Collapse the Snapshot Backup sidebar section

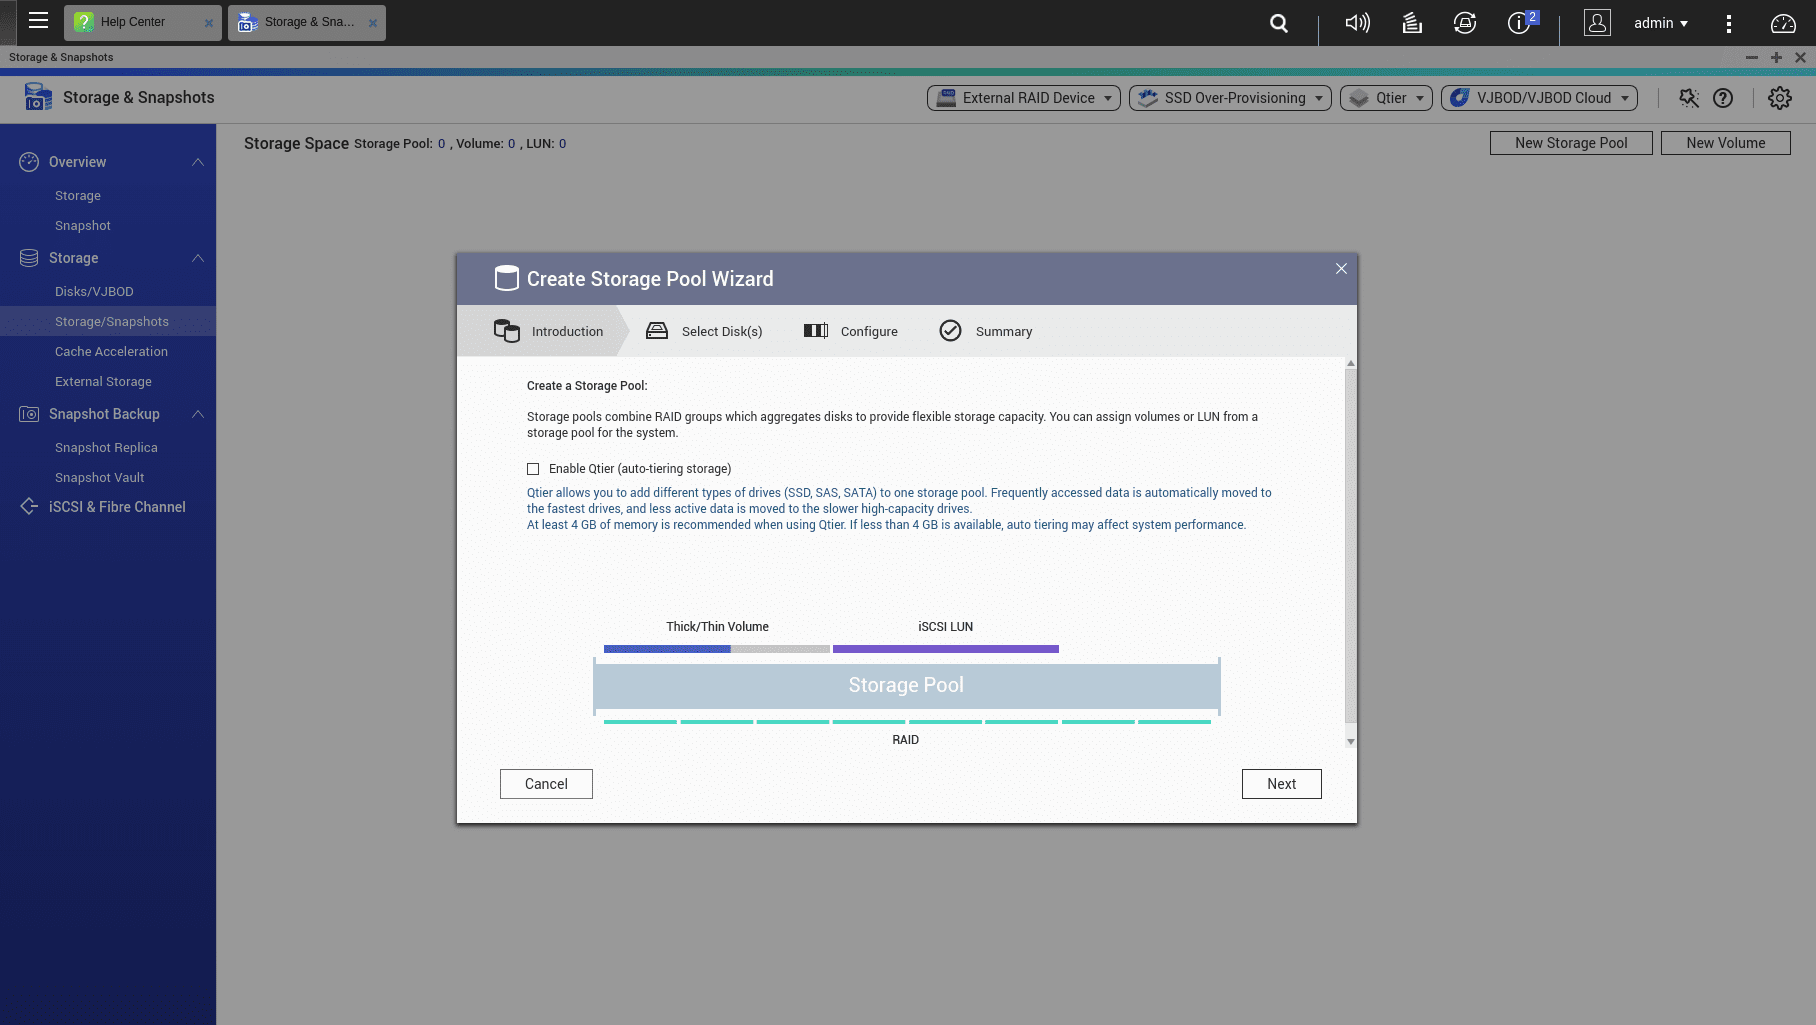(x=198, y=414)
